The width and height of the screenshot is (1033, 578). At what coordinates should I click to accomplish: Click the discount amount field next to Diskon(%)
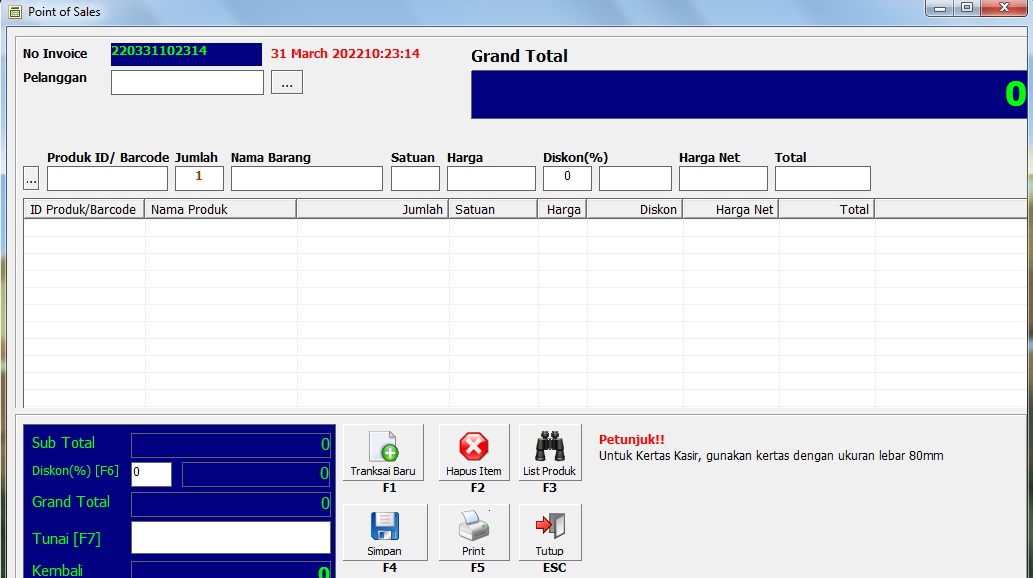pos(635,179)
